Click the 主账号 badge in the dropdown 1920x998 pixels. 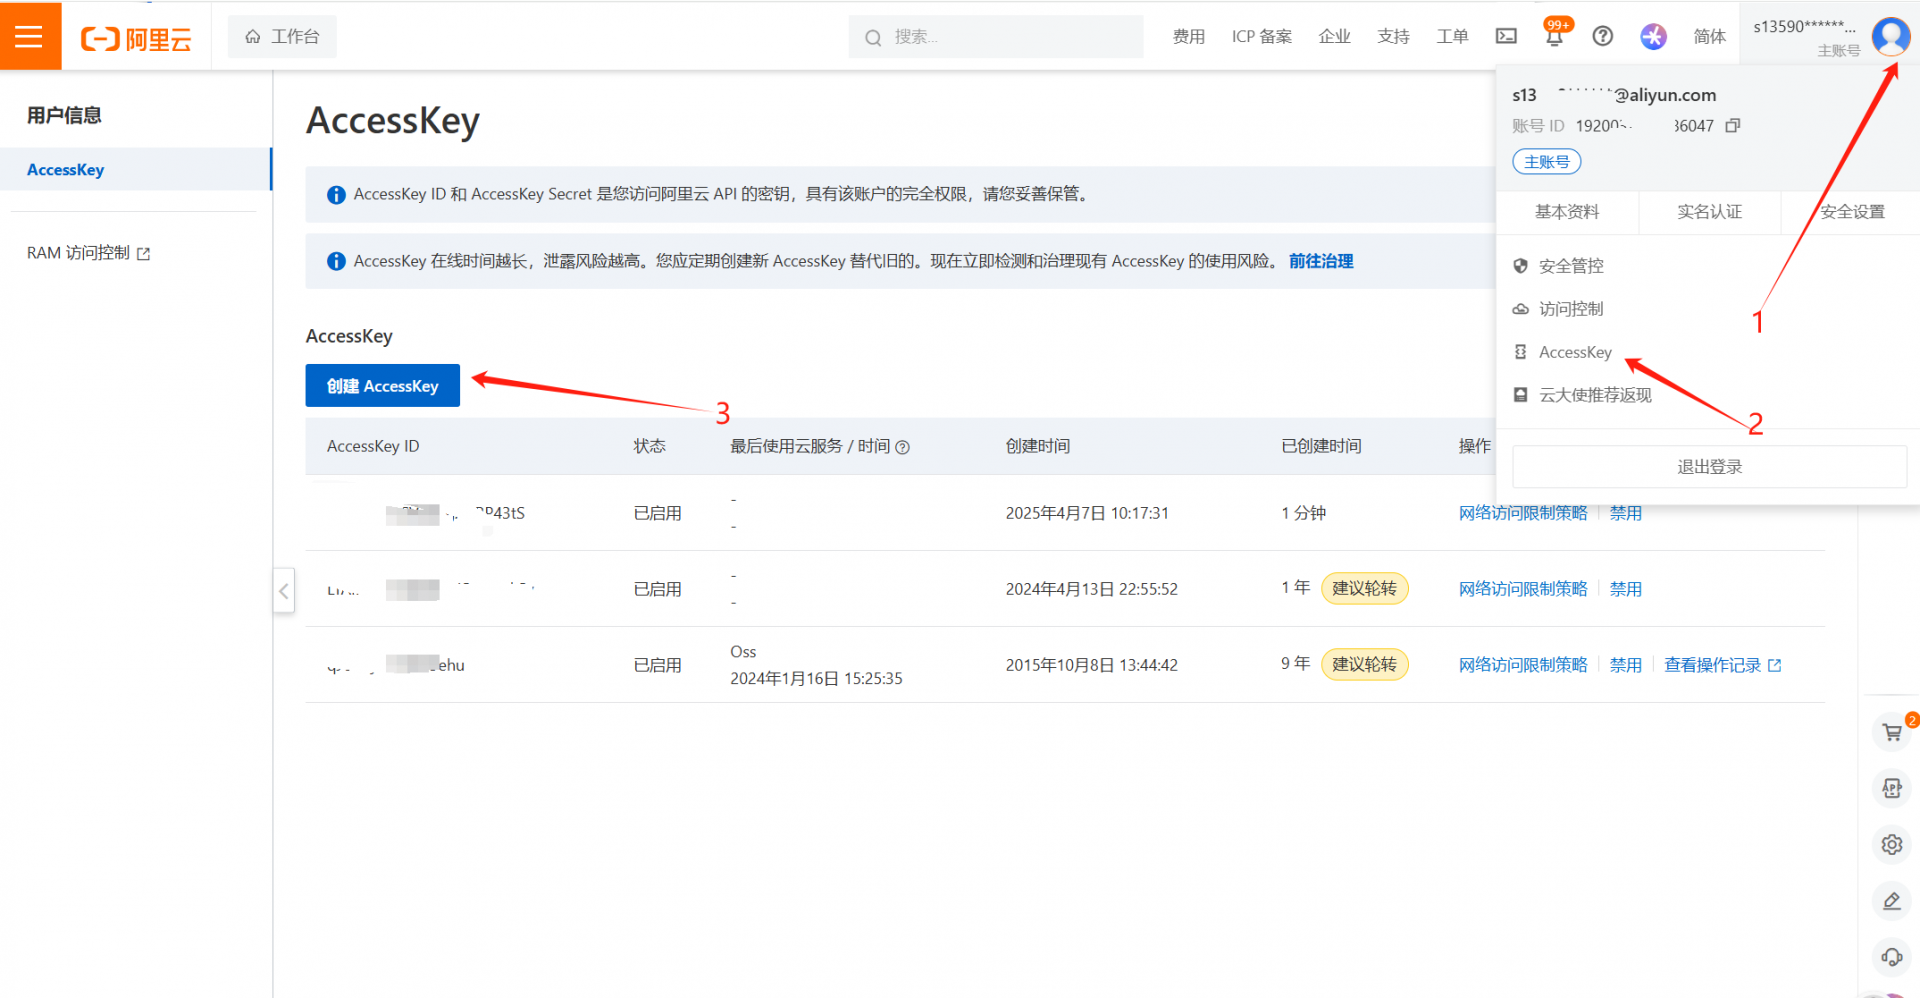coord(1546,162)
